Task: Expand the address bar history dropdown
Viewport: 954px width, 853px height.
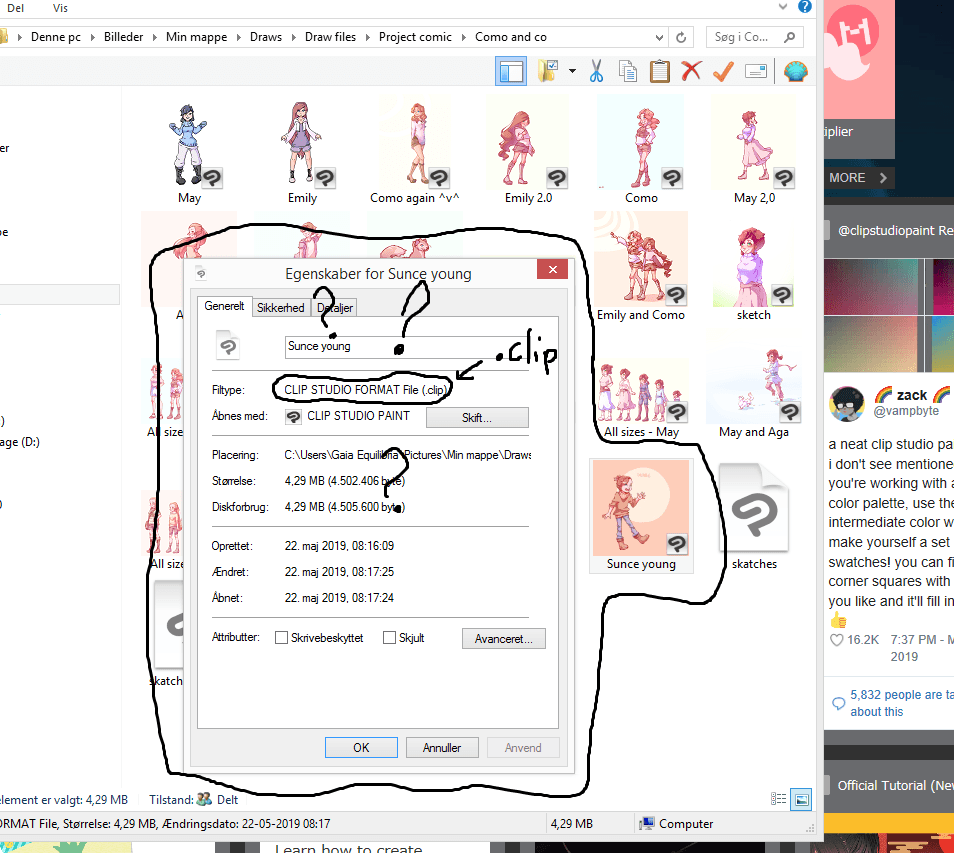Action: pos(657,37)
